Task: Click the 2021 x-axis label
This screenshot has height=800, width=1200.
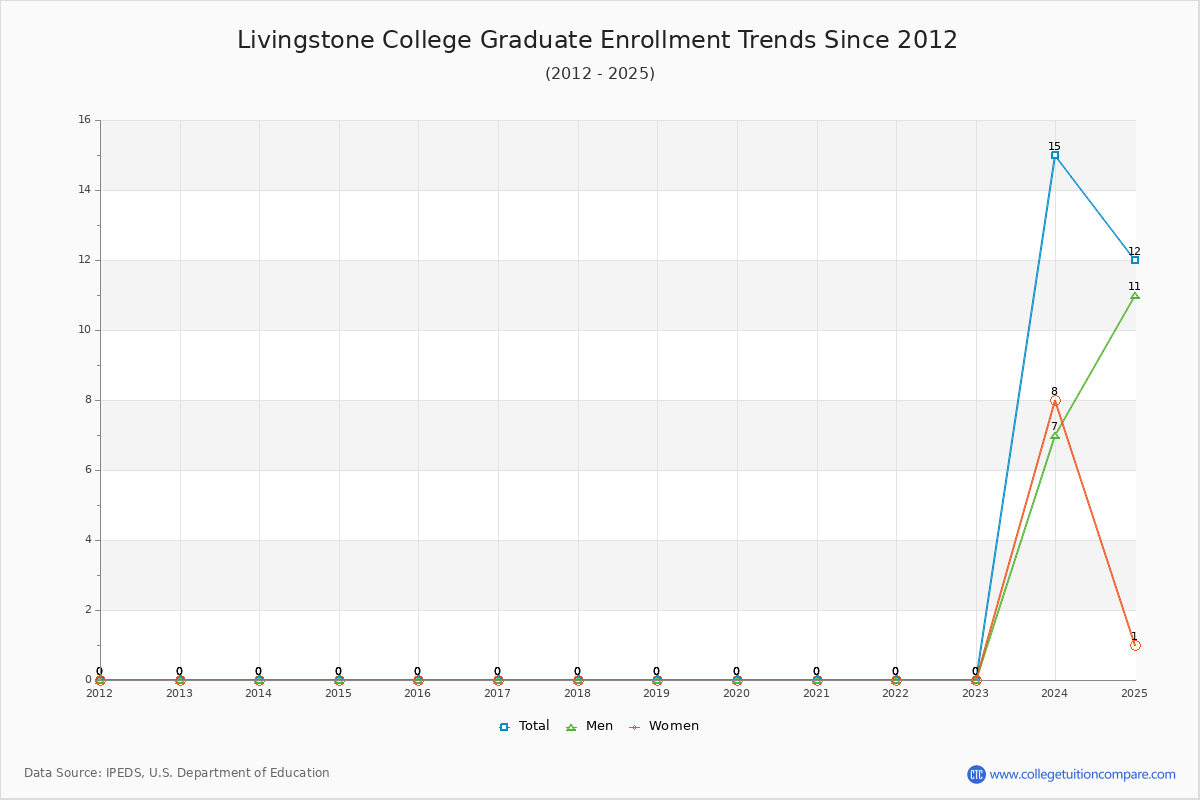Action: click(817, 692)
